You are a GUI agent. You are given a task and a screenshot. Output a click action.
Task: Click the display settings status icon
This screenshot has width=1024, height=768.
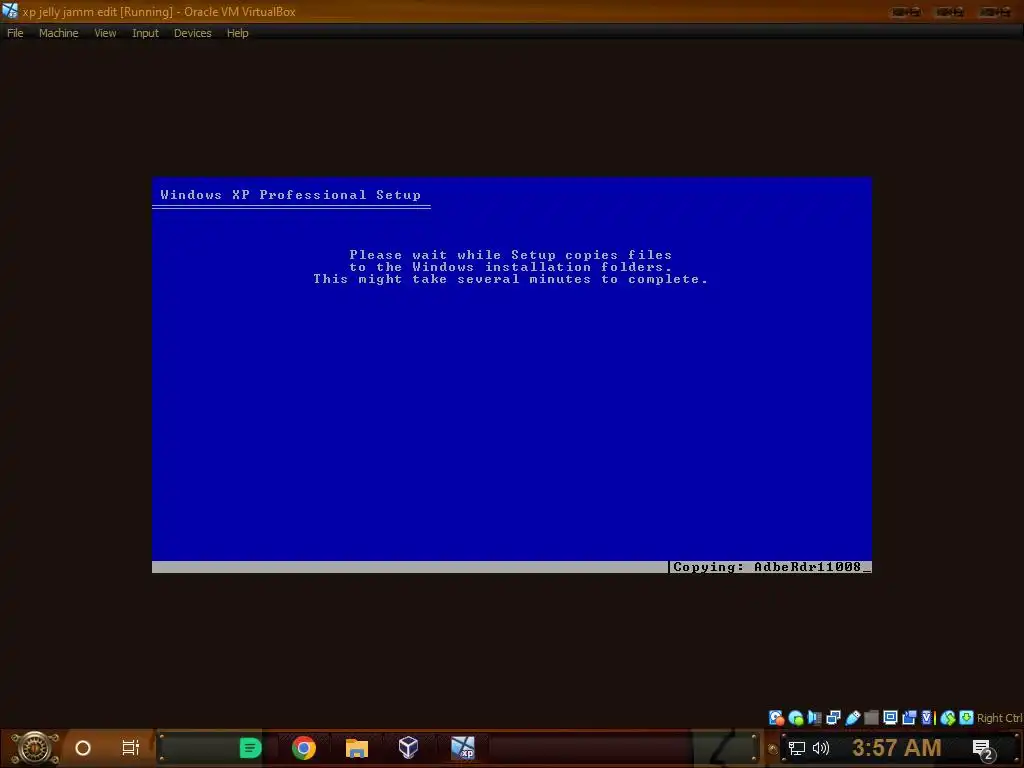890,718
